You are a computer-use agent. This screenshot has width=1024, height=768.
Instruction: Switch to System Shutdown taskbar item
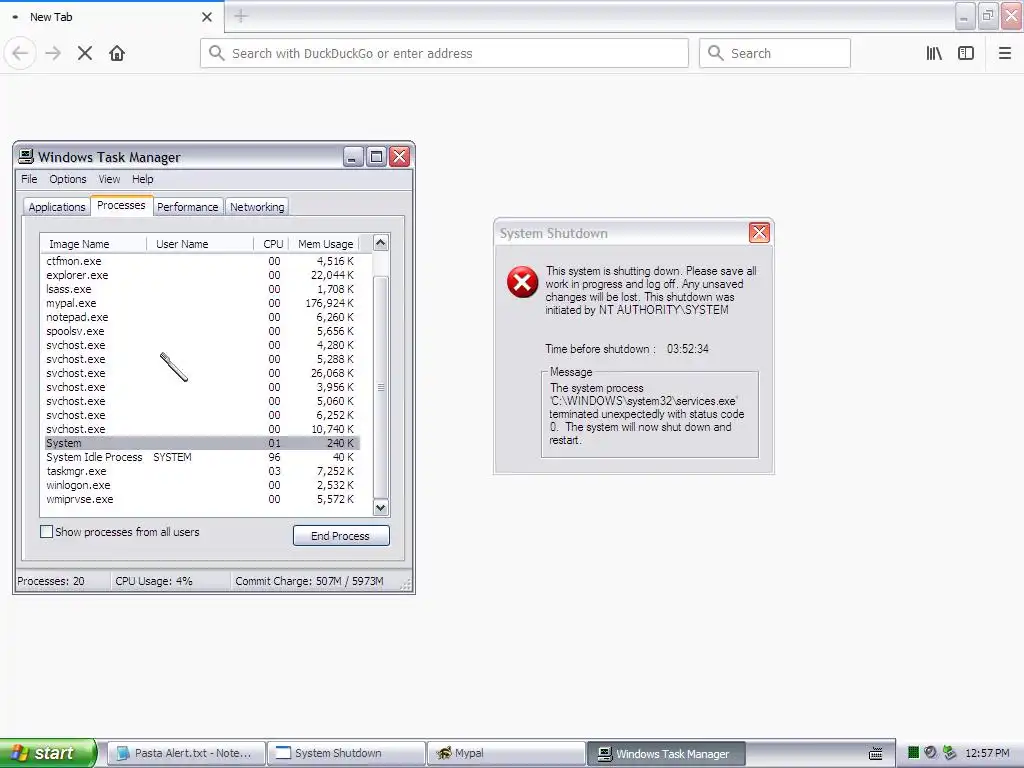pos(346,753)
